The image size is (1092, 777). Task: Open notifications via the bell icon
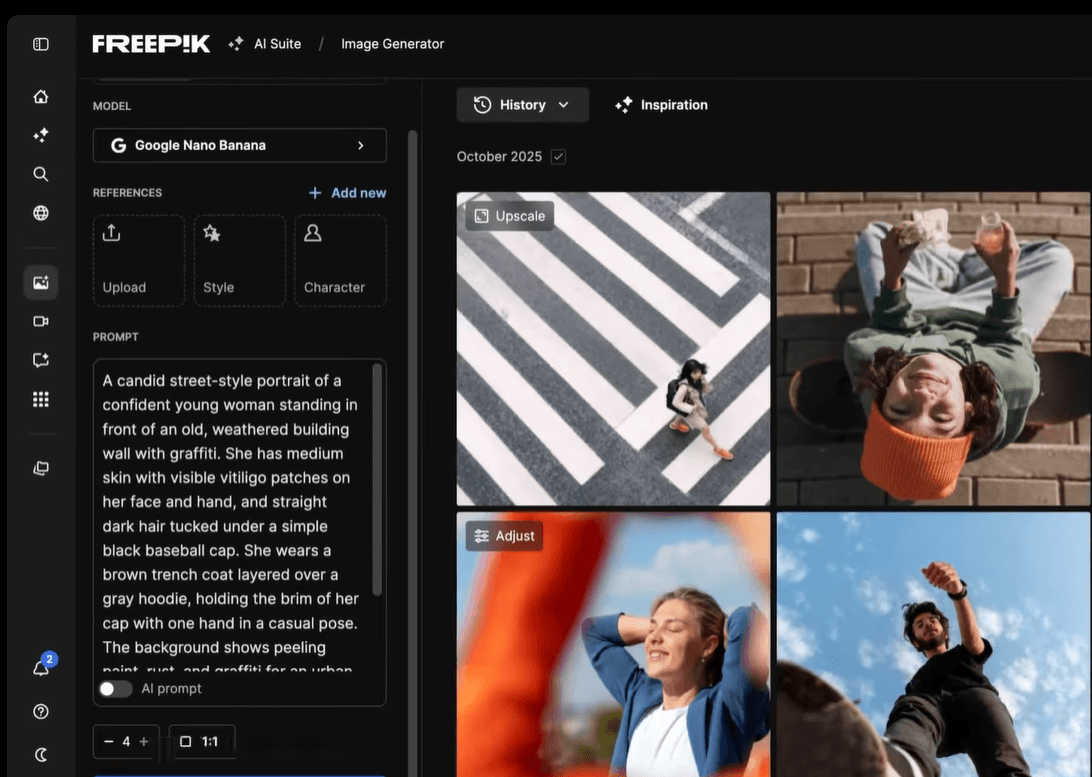pyautogui.click(x=37, y=665)
